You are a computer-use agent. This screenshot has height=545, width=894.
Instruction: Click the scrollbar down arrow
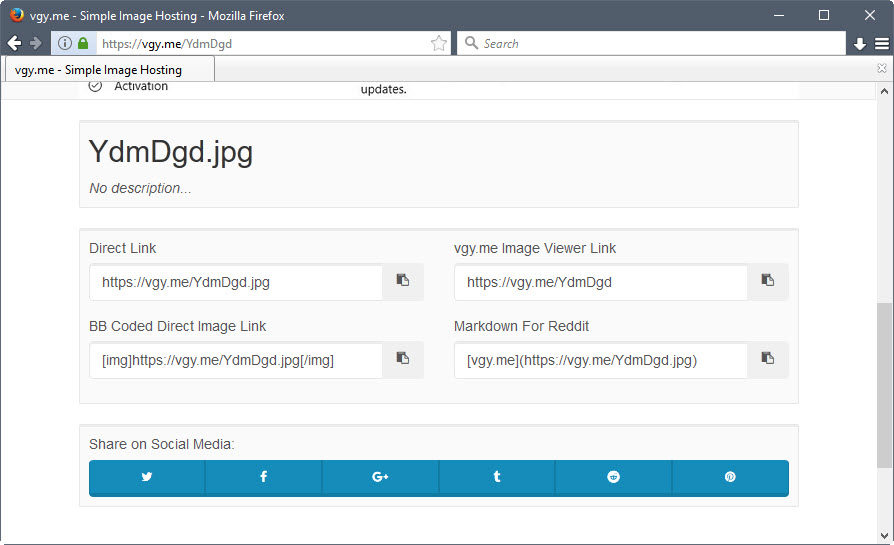pyautogui.click(x=884, y=536)
